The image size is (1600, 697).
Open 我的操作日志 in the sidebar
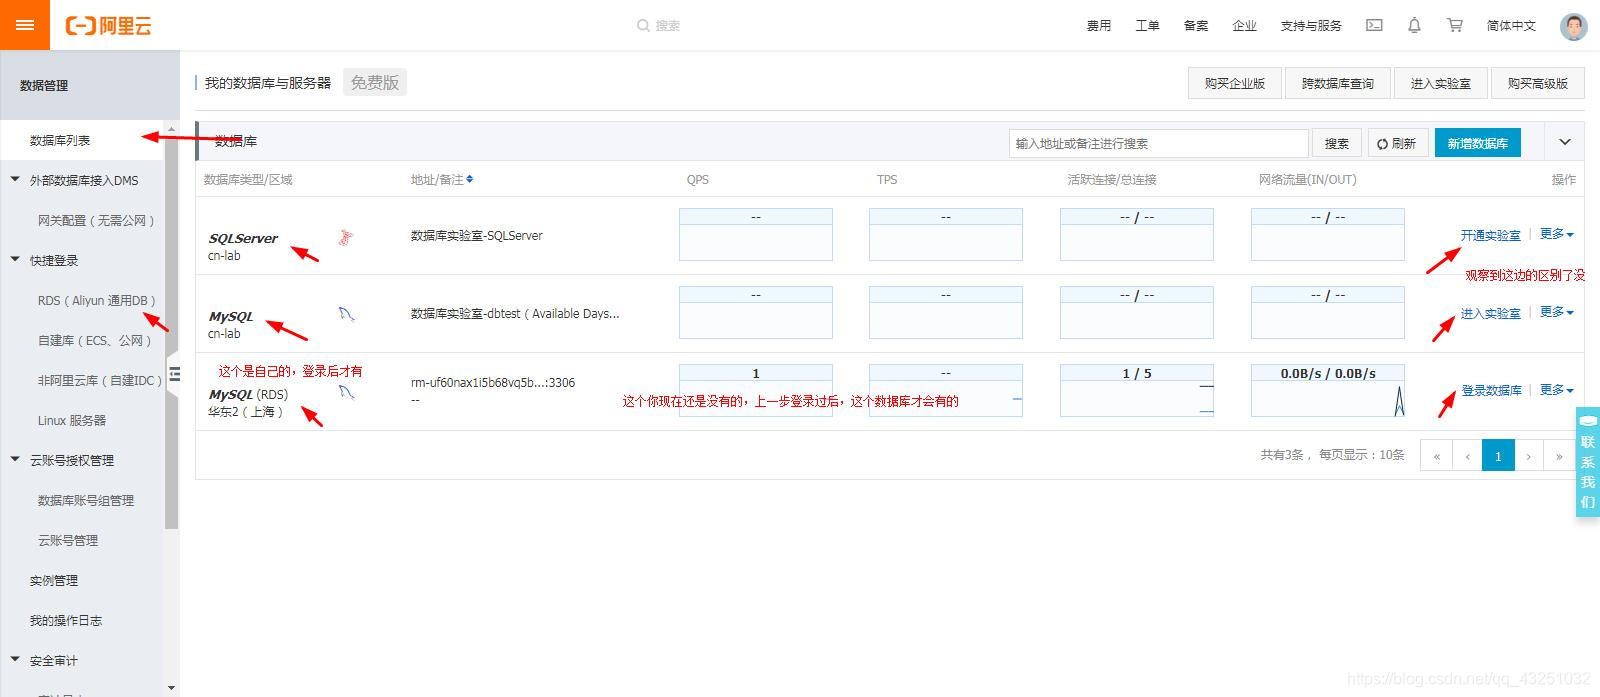click(66, 620)
